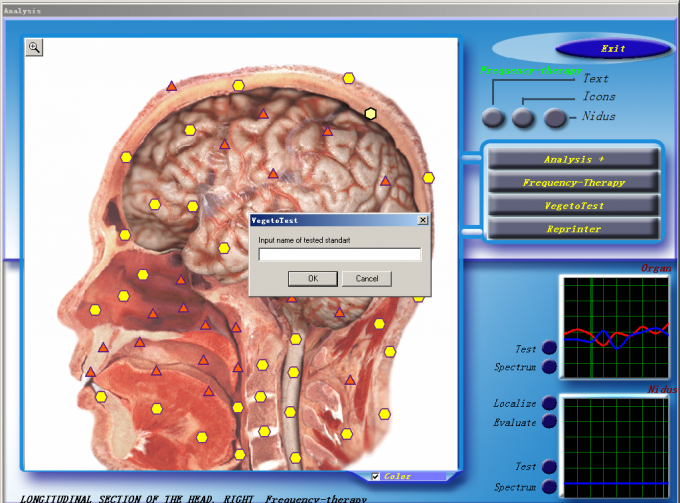Select the triangle marker in the rear neck muscles
The height and width of the screenshot is (503, 680).
coord(350,380)
